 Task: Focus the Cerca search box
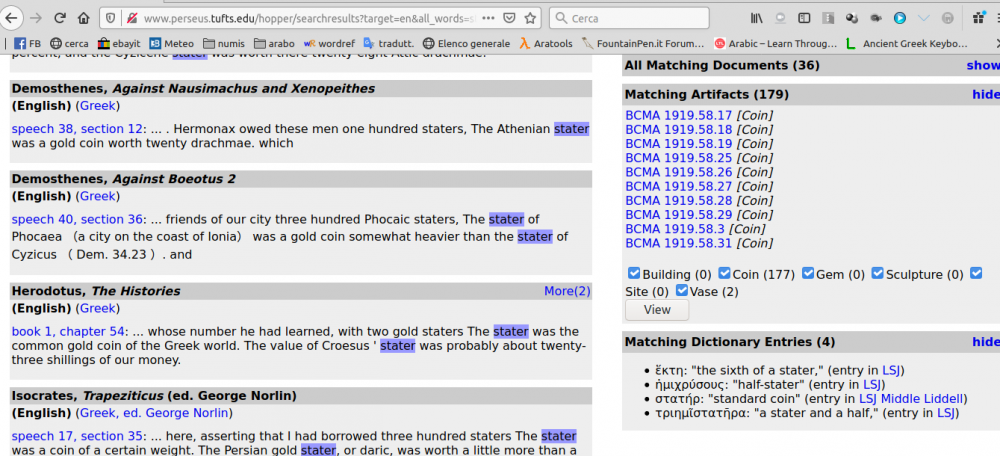(x=629, y=18)
